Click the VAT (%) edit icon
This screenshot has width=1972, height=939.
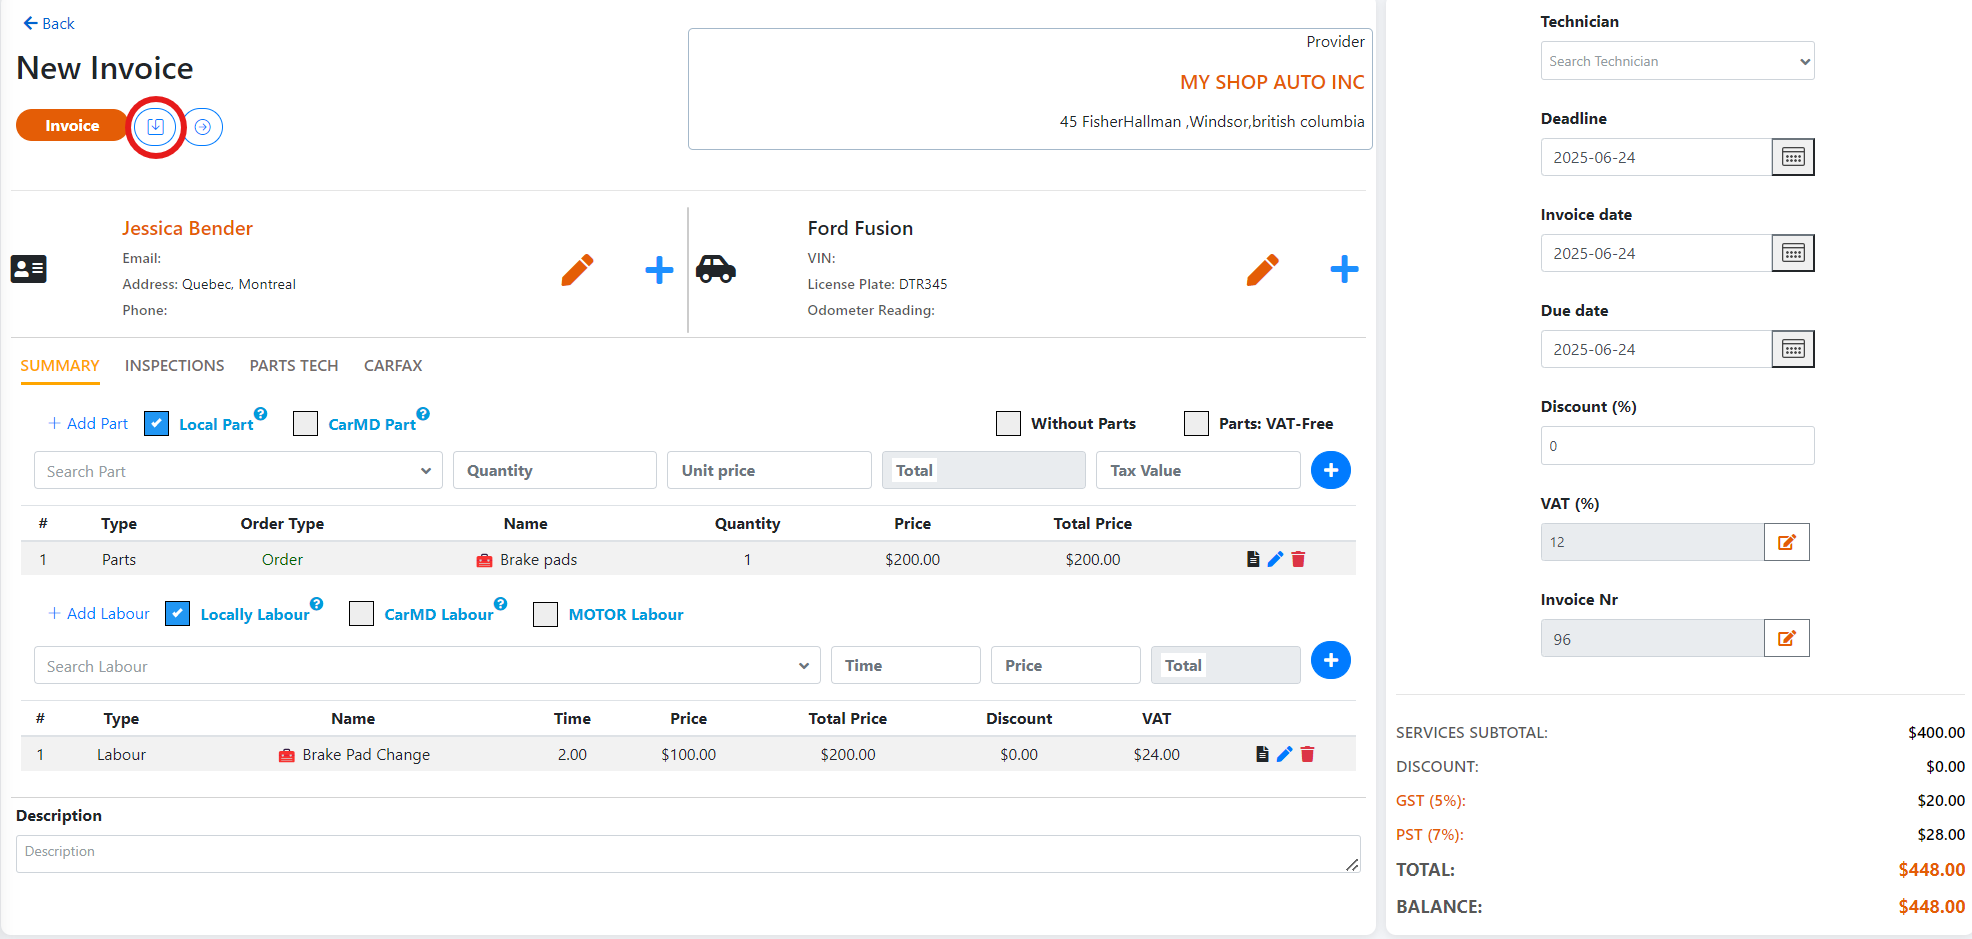pos(1786,542)
